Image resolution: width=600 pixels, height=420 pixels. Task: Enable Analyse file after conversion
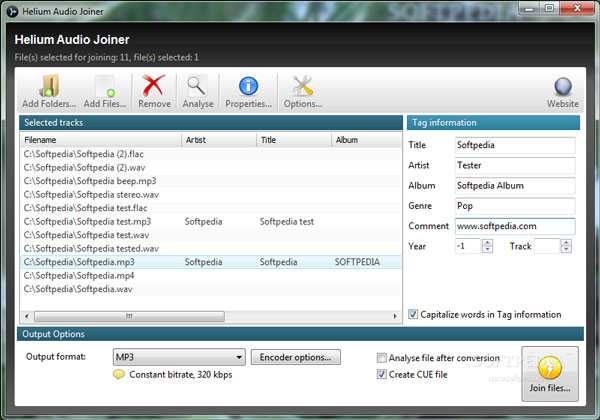pyautogui.click(x=382, y=358)
